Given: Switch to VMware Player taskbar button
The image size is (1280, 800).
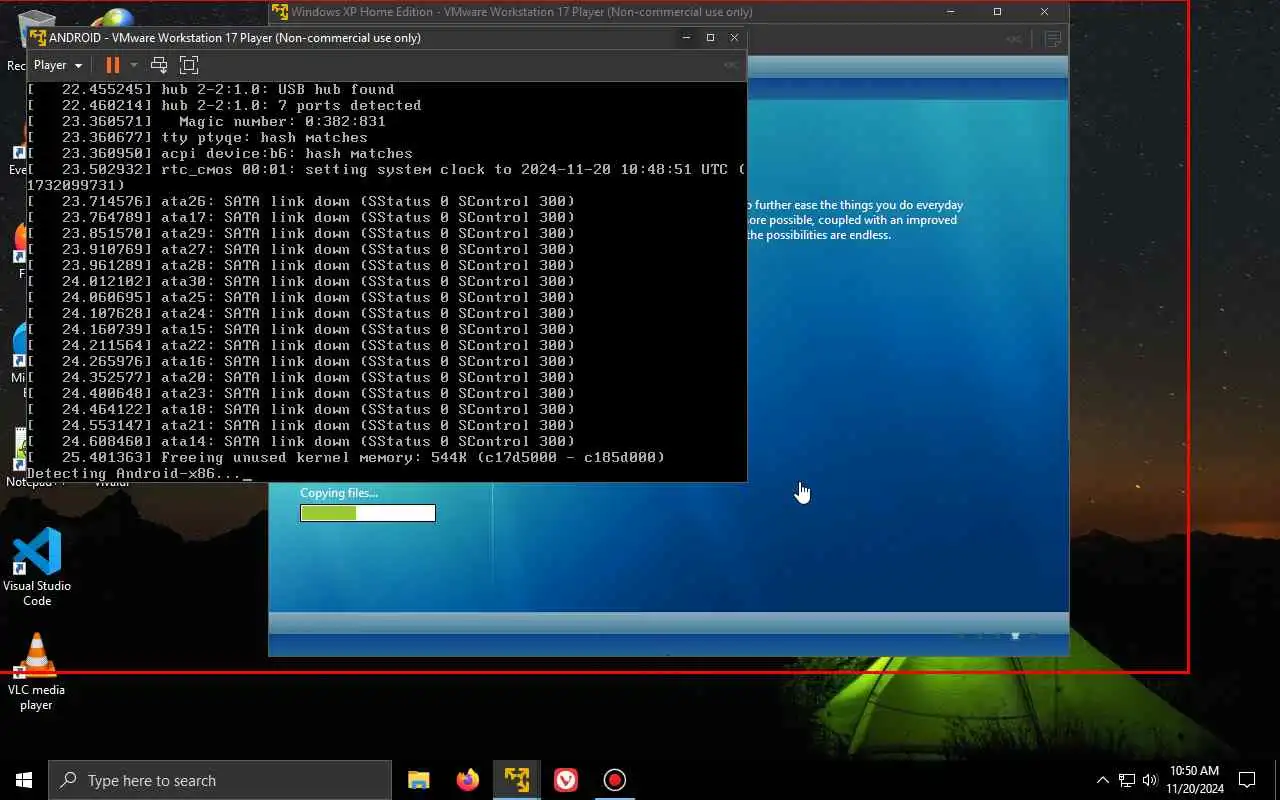Looking at the screenshot, I should click(x=516, y=780).
